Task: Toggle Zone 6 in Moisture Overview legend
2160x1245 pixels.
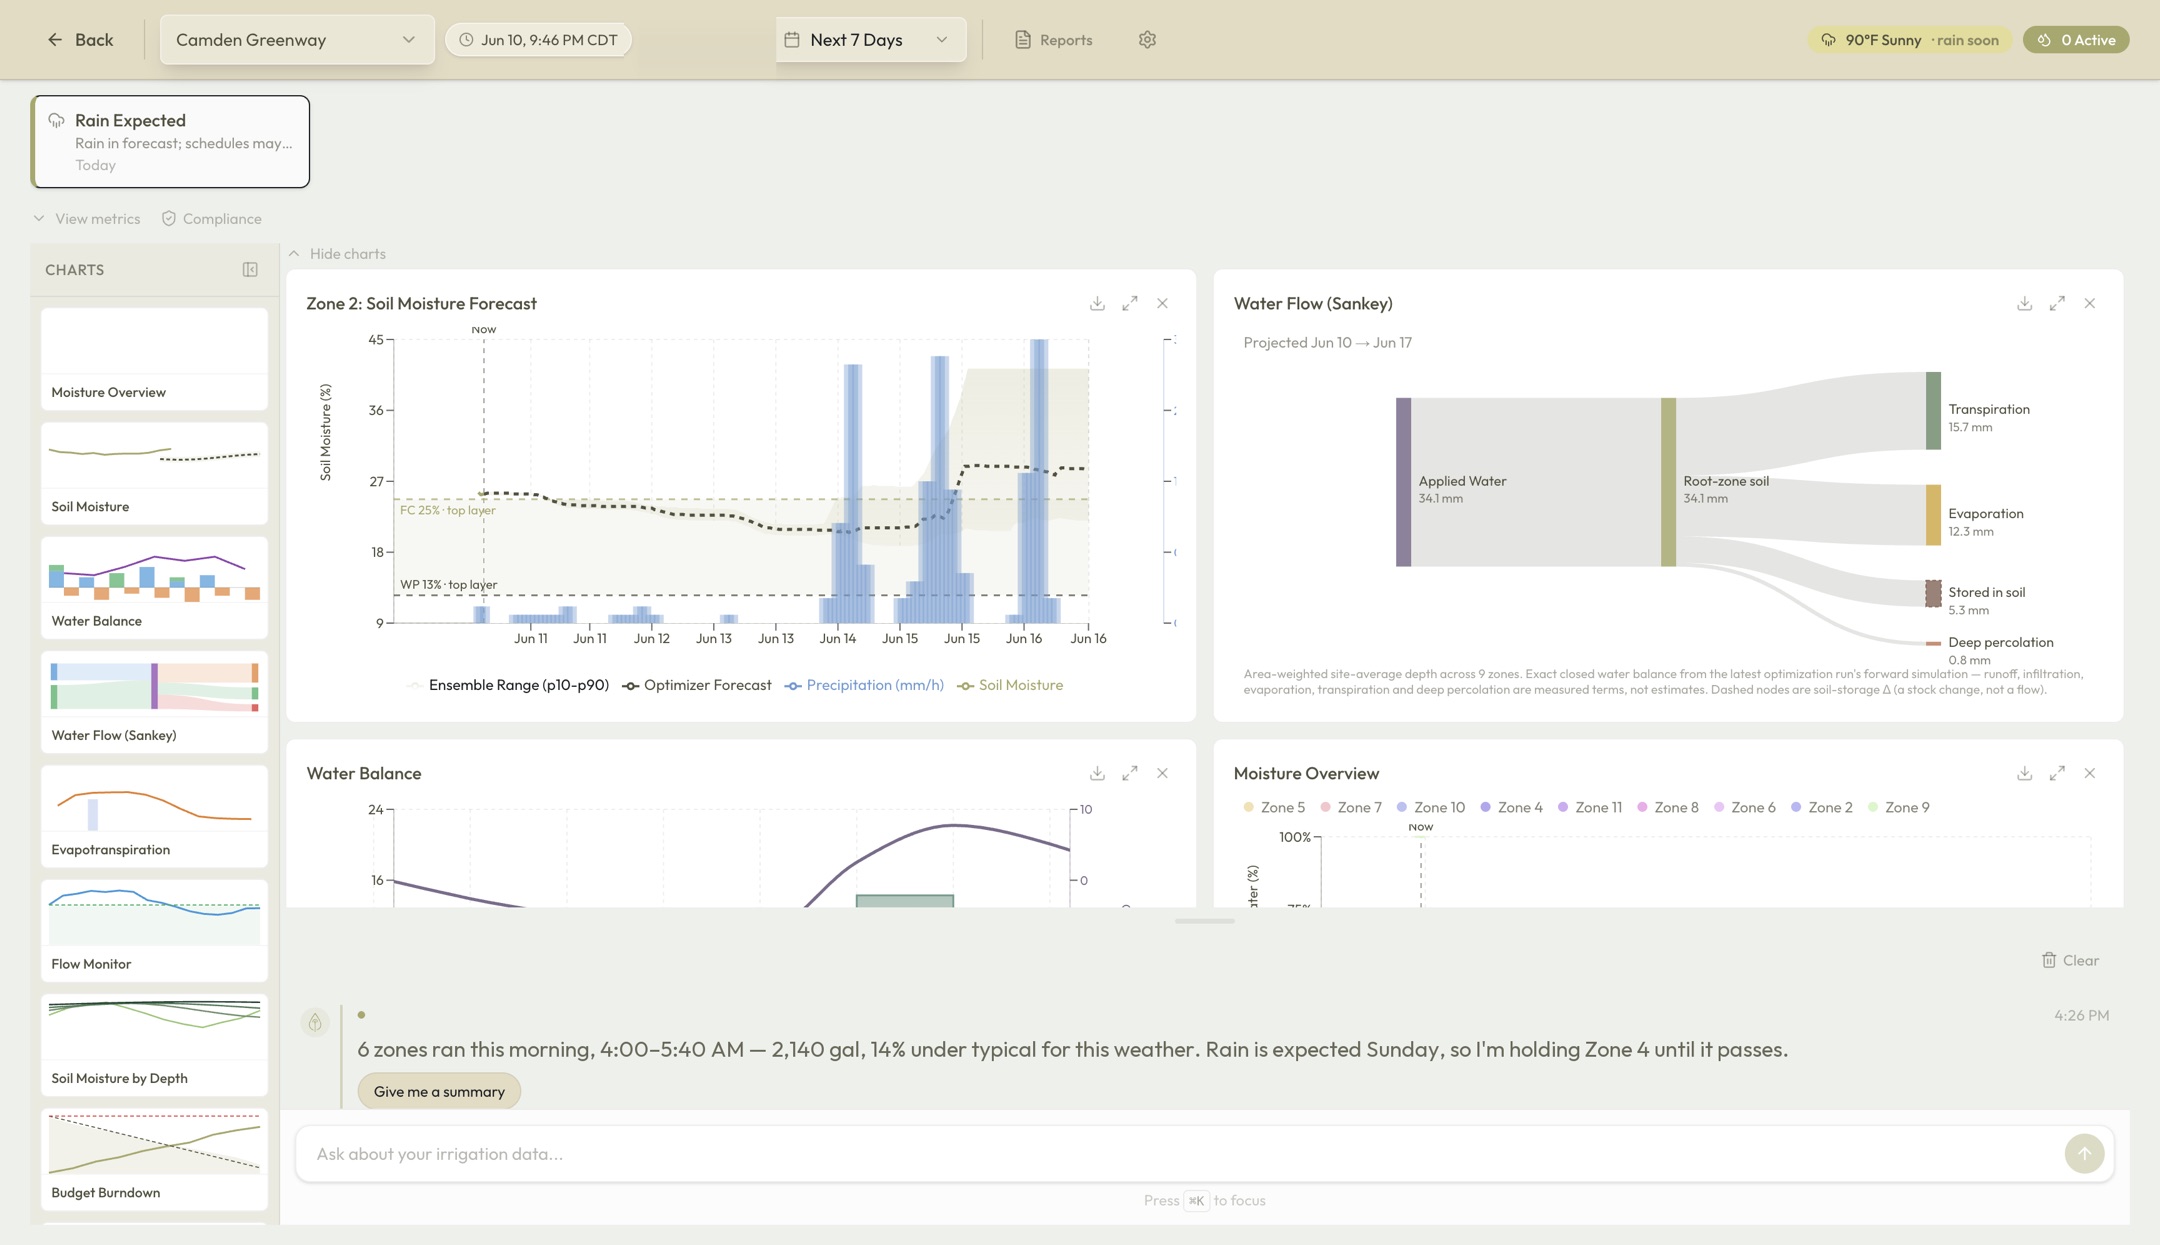Action: tap(1745, 807)
